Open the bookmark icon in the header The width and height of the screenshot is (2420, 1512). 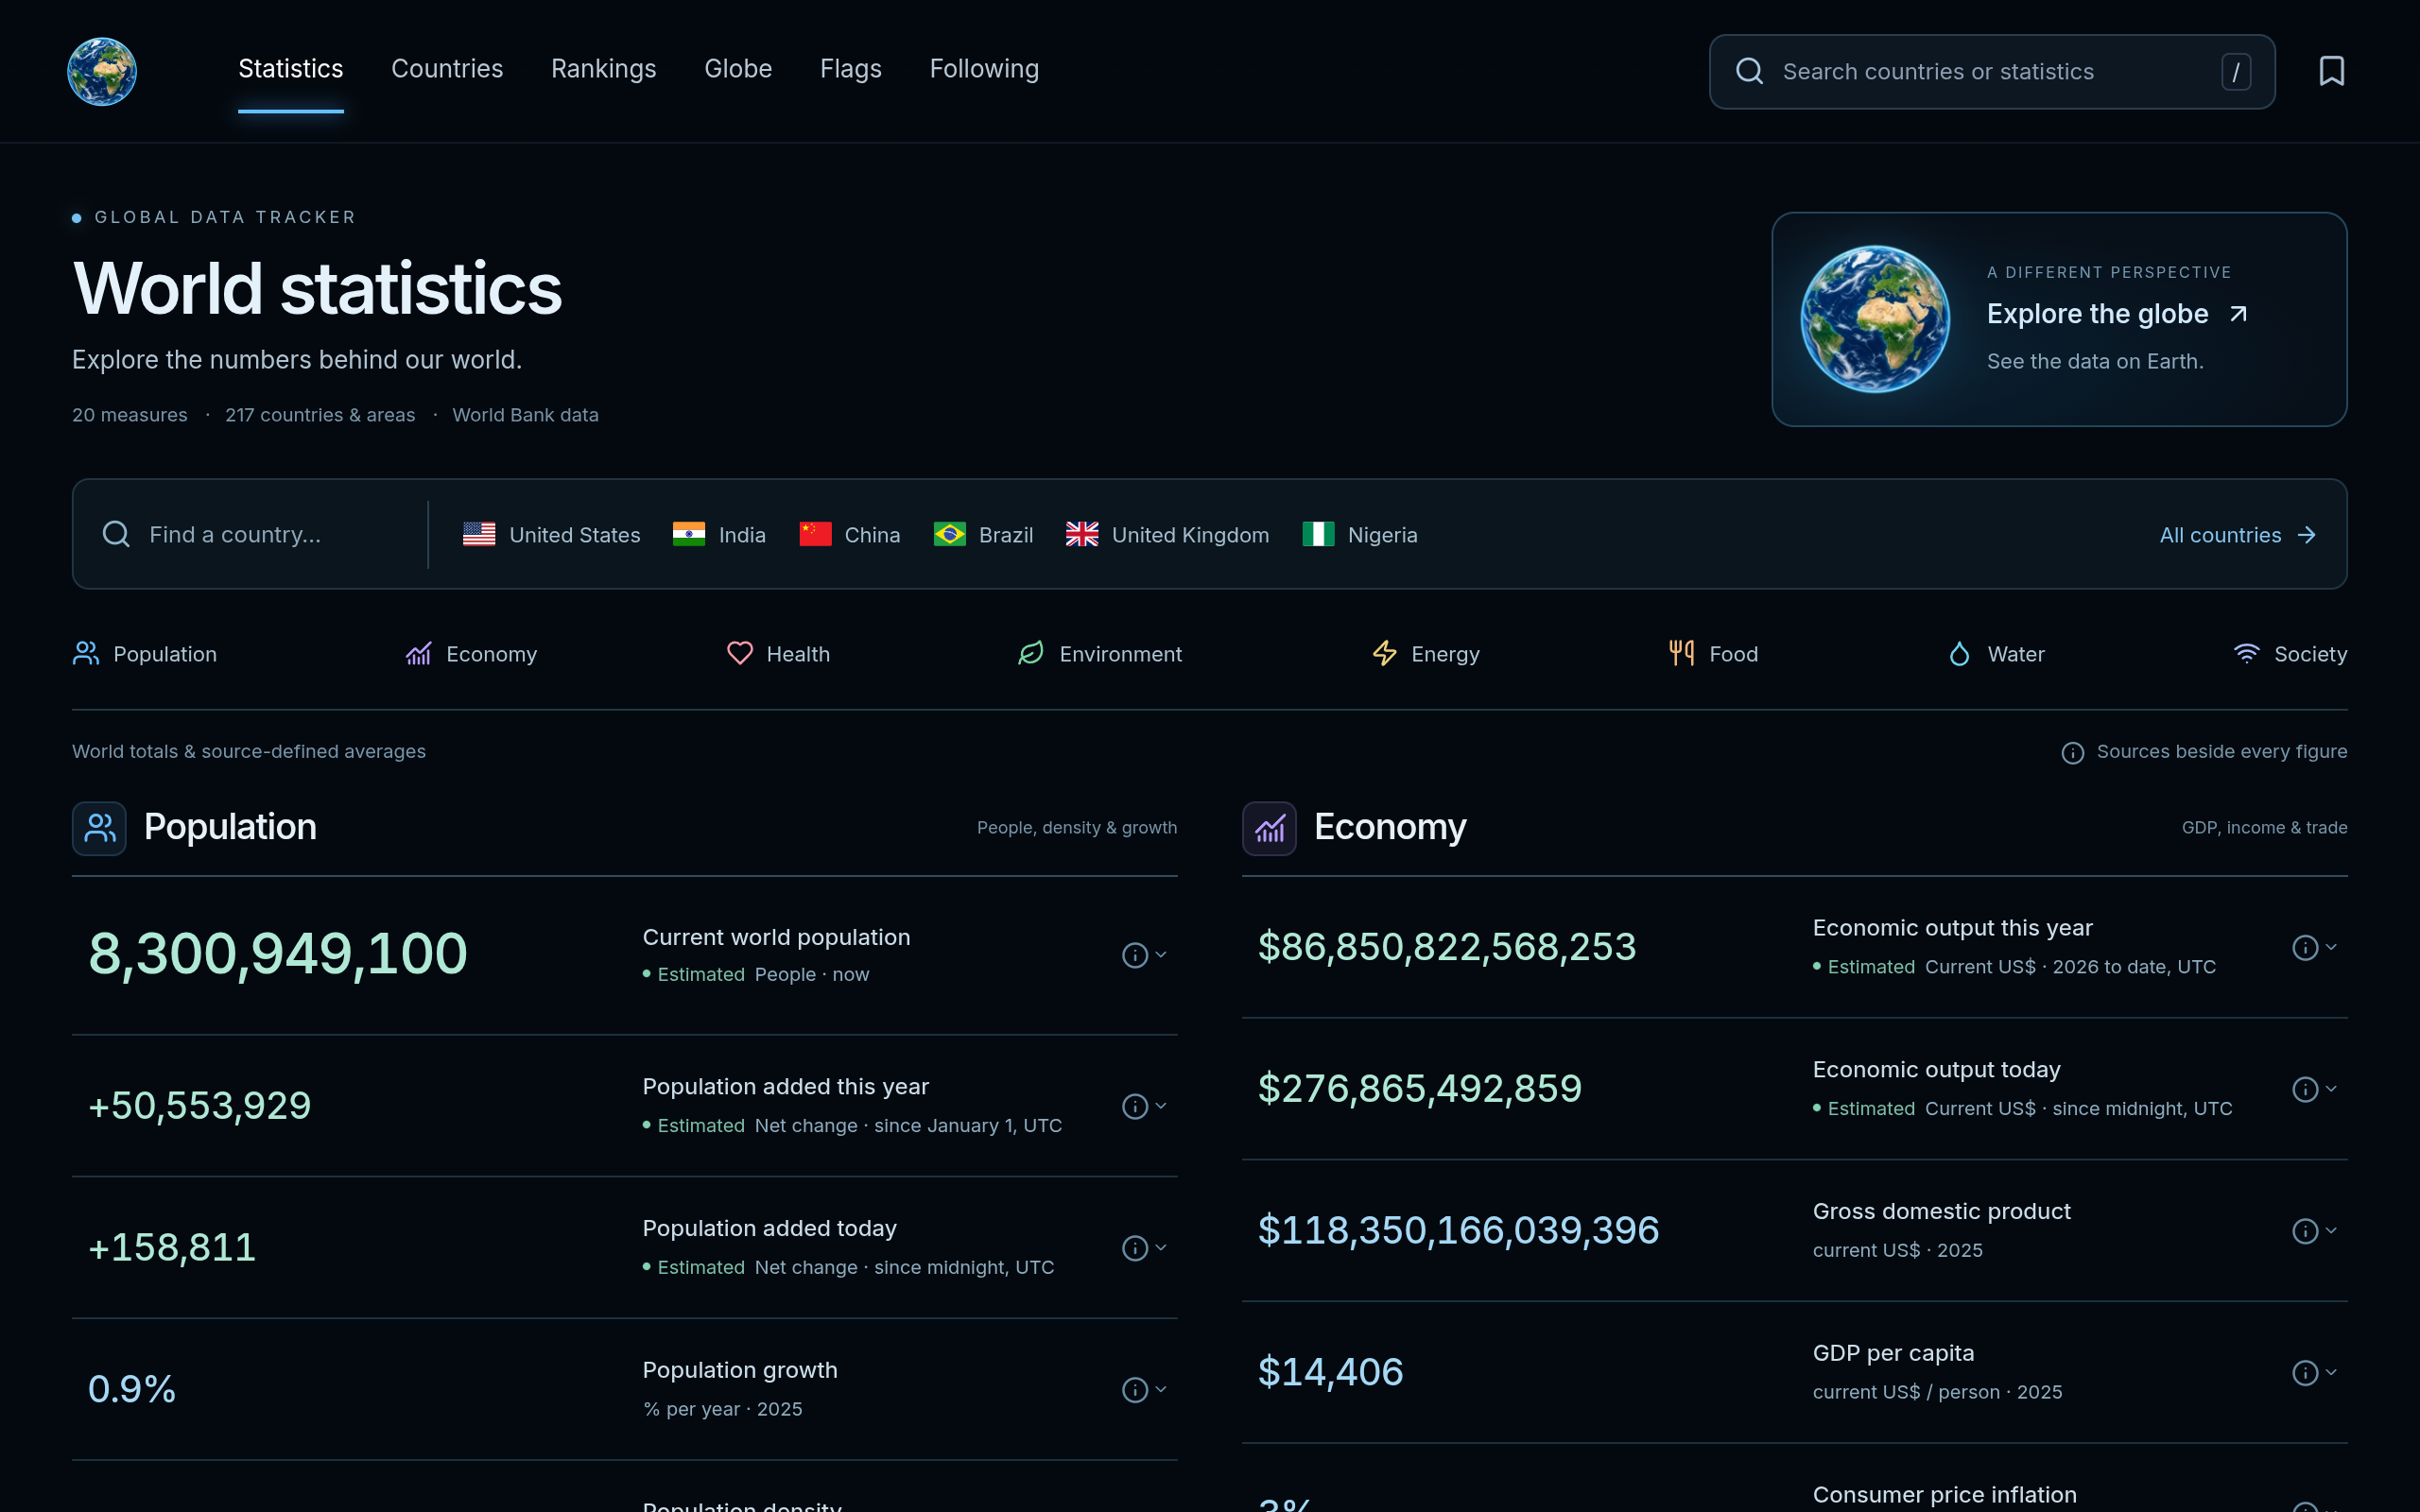[x=2331, y=71]
